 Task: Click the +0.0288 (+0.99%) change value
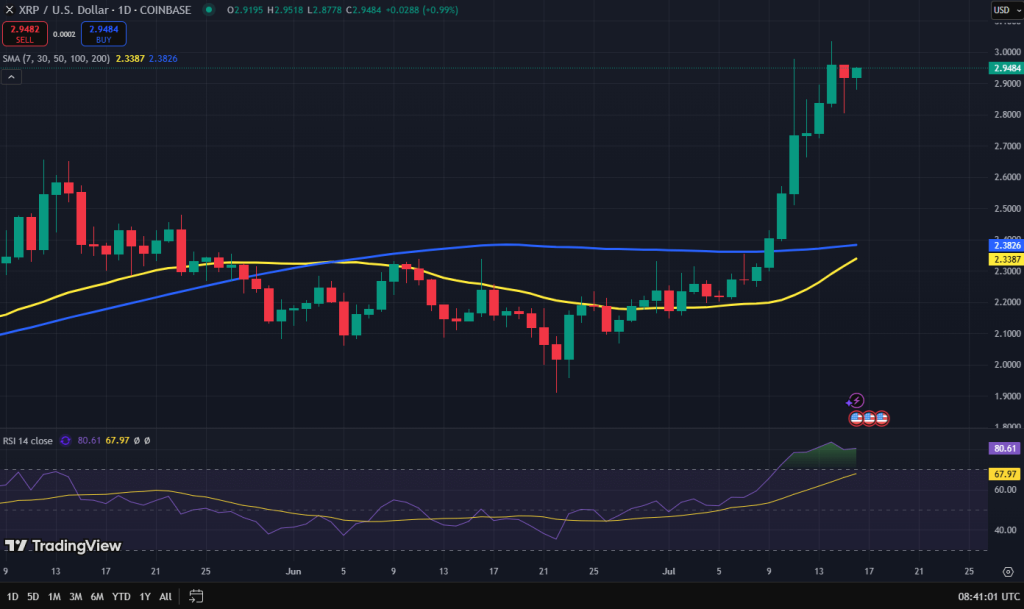(421, 10)
